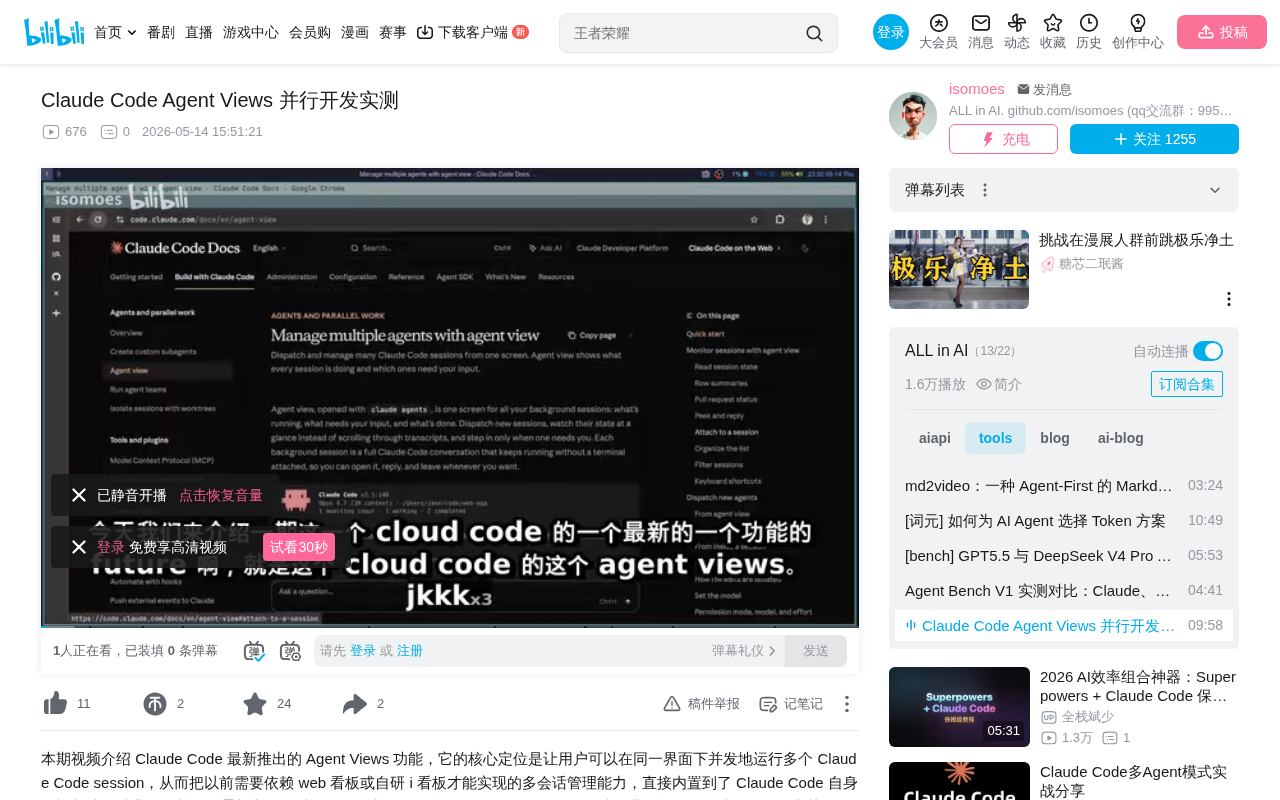This screenshot has height=800, width=1280.
Task: Click the 试看30秒 trial button
Action: pyautogui.click(x=299, y=547)
